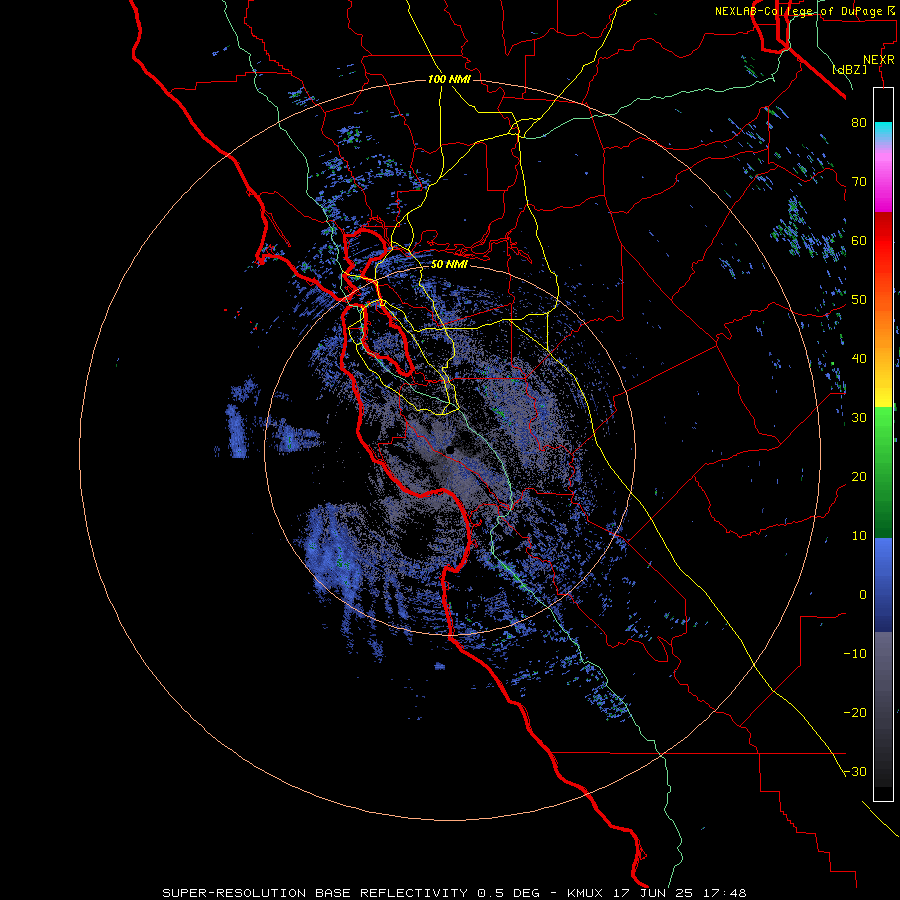Click the -20 value on the dBZ scale
The height and width of the screenshot is (900, 900).
pyautogui.click(x=855, y=713)
